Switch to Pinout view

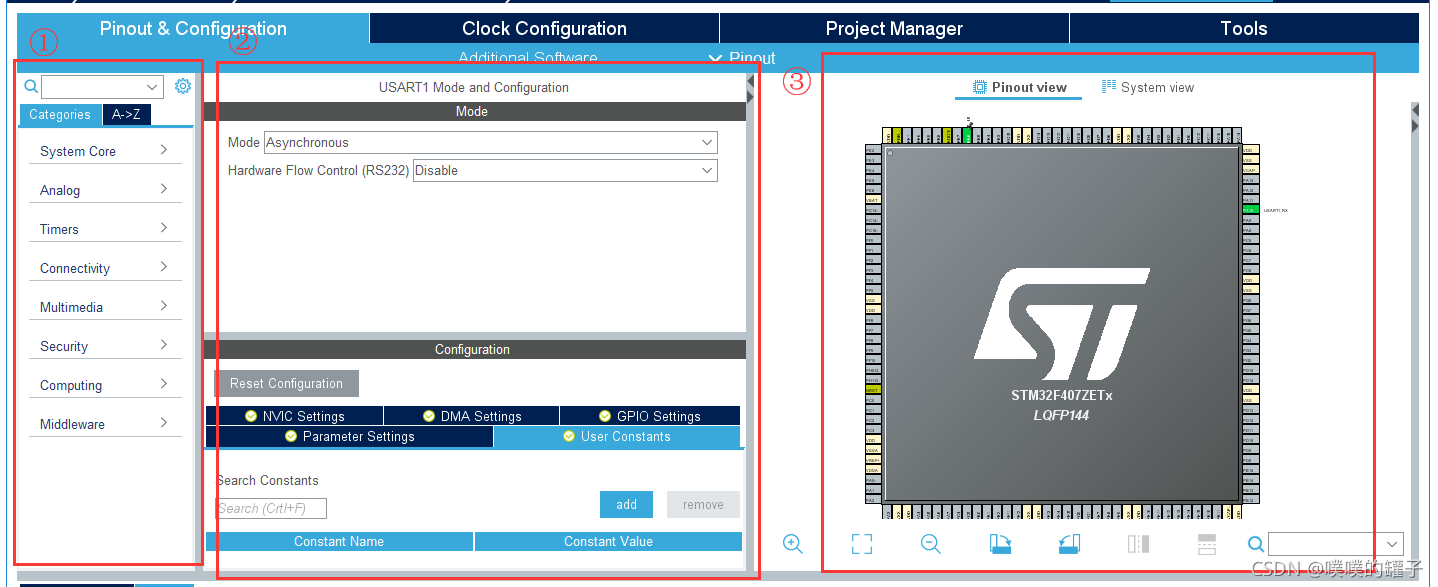pos(1020,87)
